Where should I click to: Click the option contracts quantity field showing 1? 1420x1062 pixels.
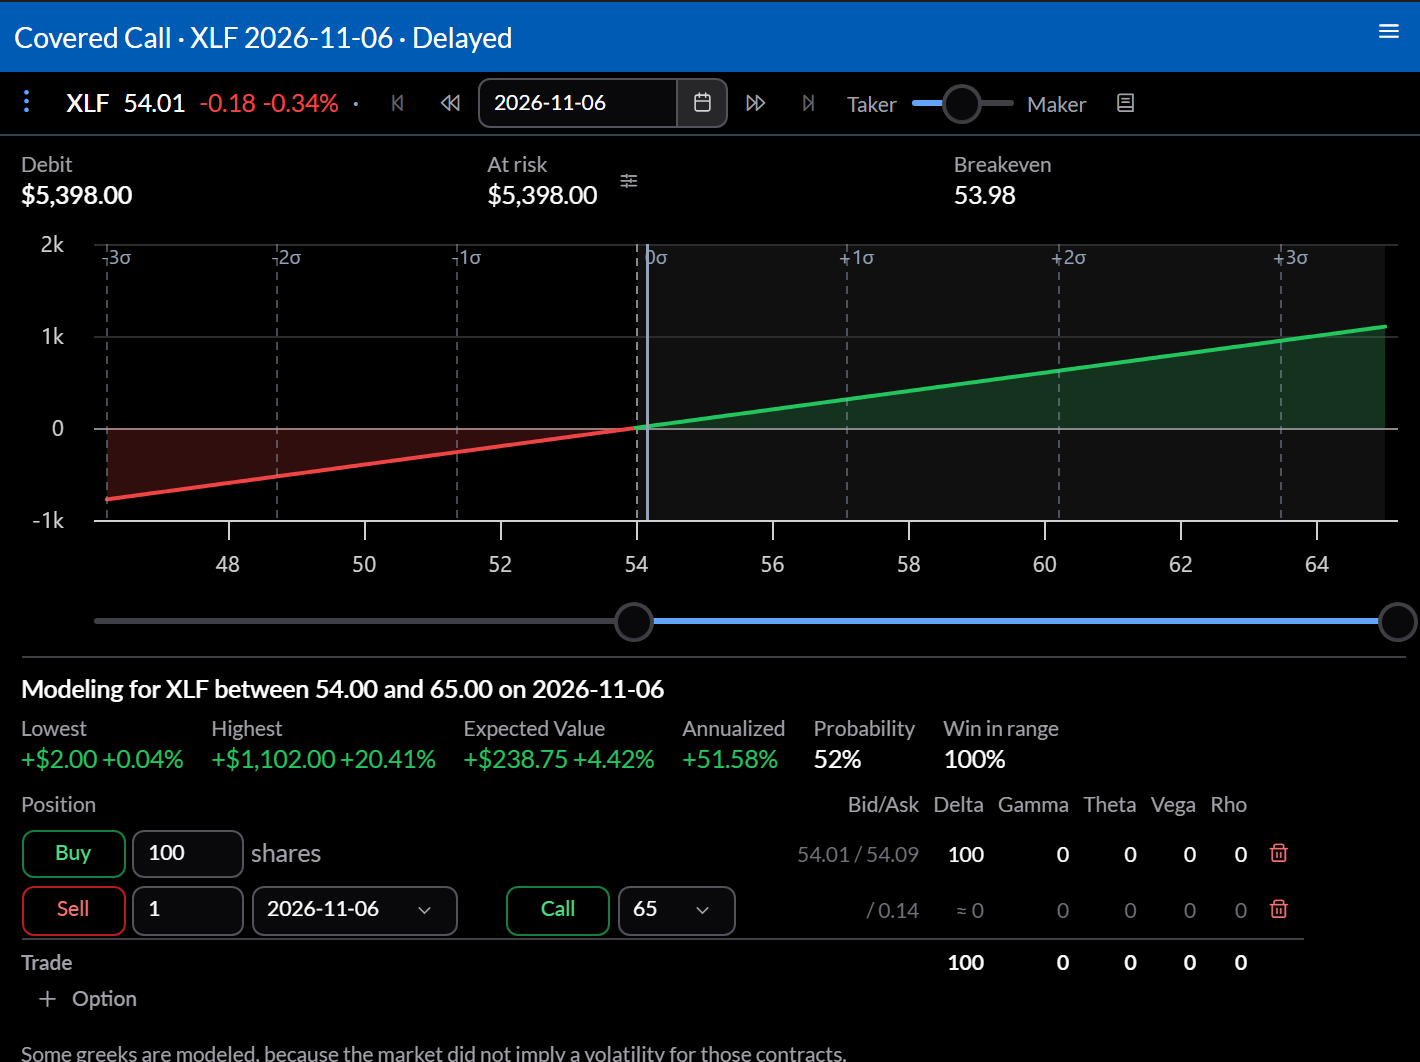click(x=188, y=910)
